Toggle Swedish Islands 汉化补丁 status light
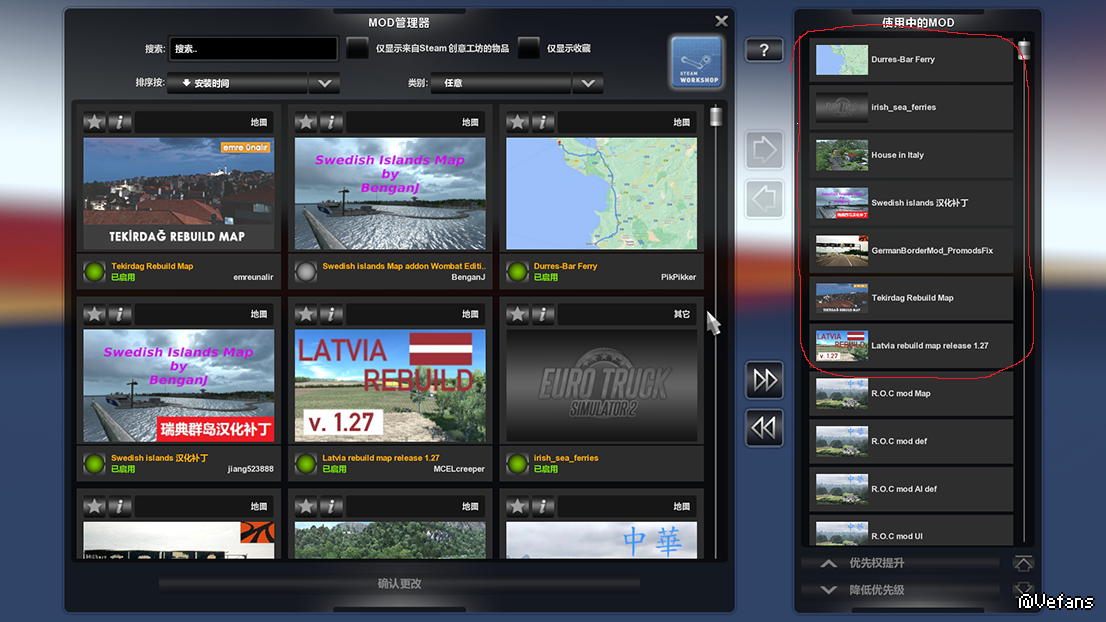 pyautogui.click(x=95, y=463)
